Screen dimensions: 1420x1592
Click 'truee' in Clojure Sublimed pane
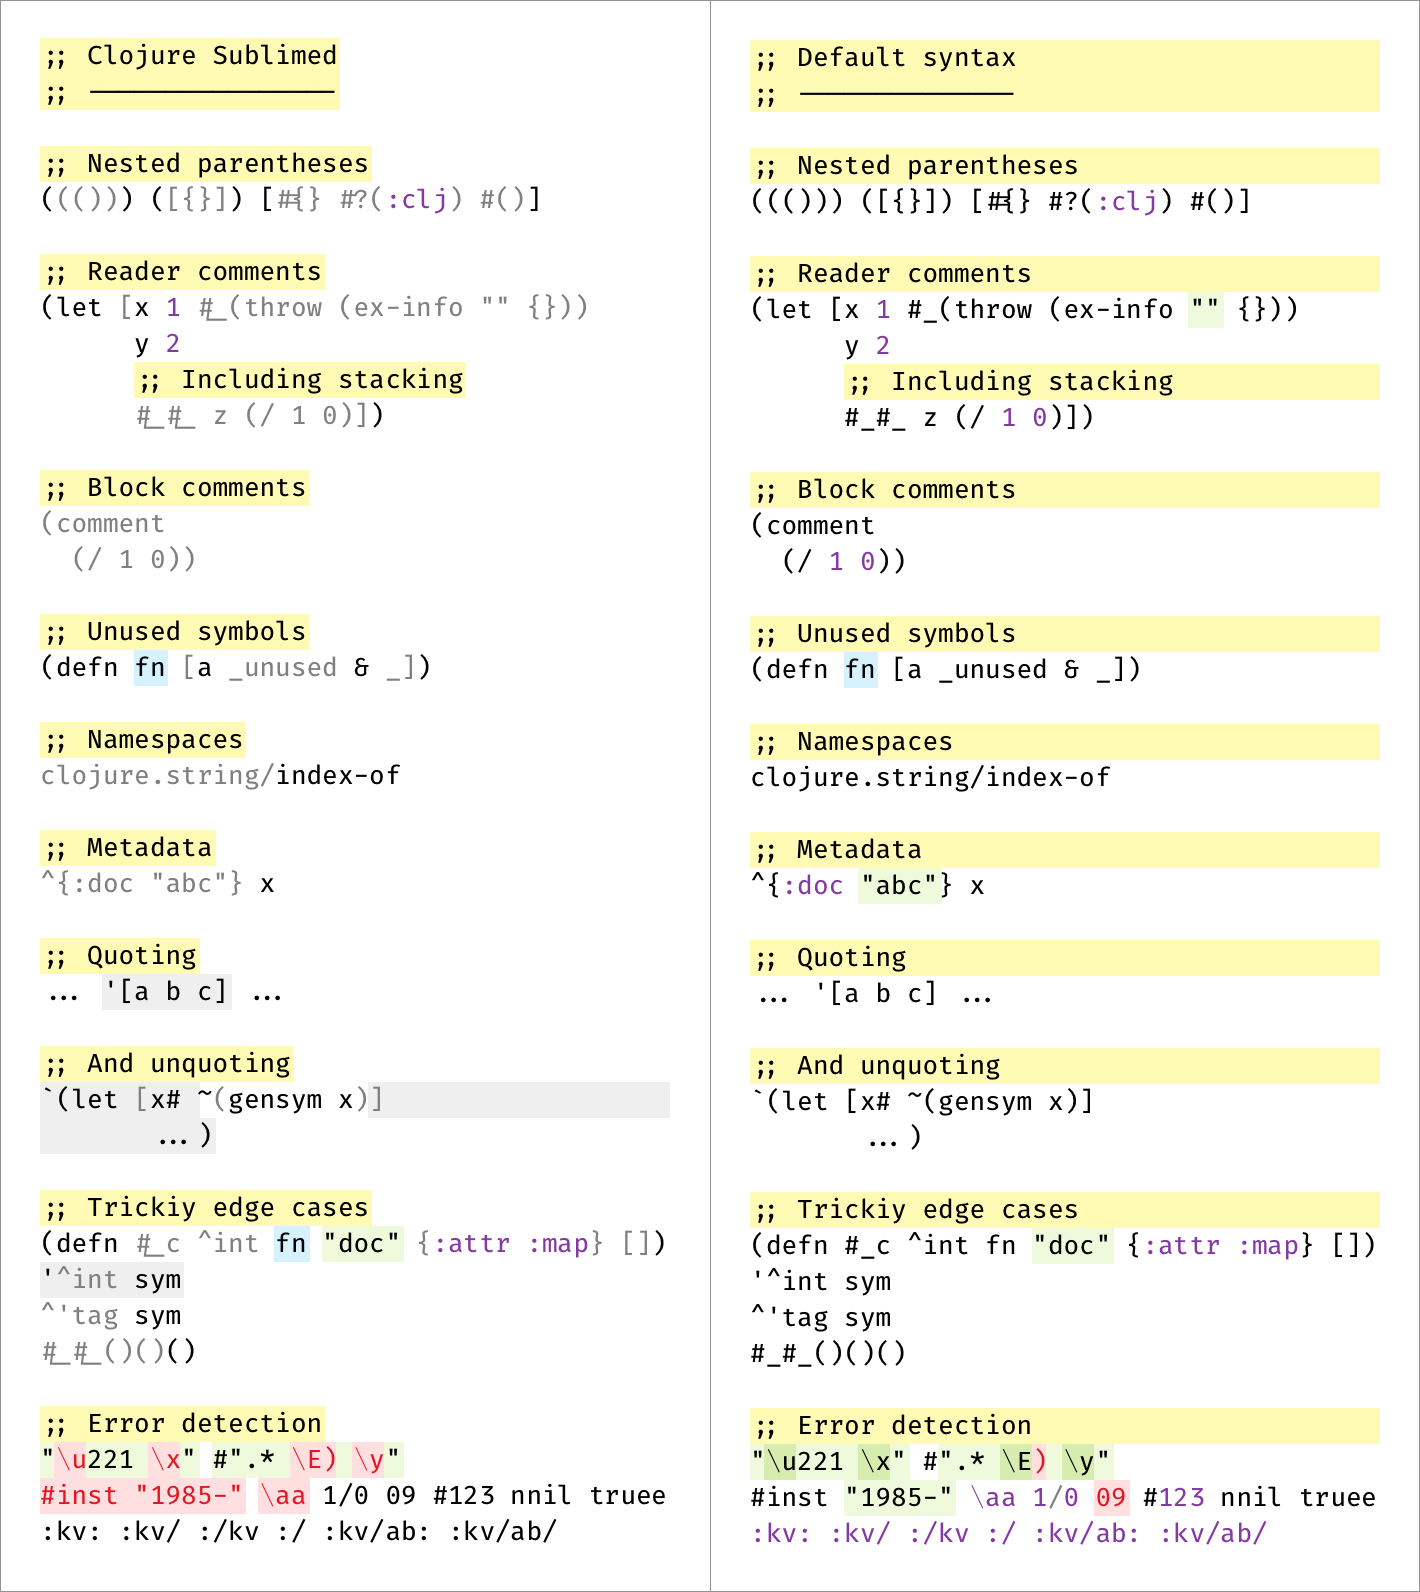point(628,1496)
